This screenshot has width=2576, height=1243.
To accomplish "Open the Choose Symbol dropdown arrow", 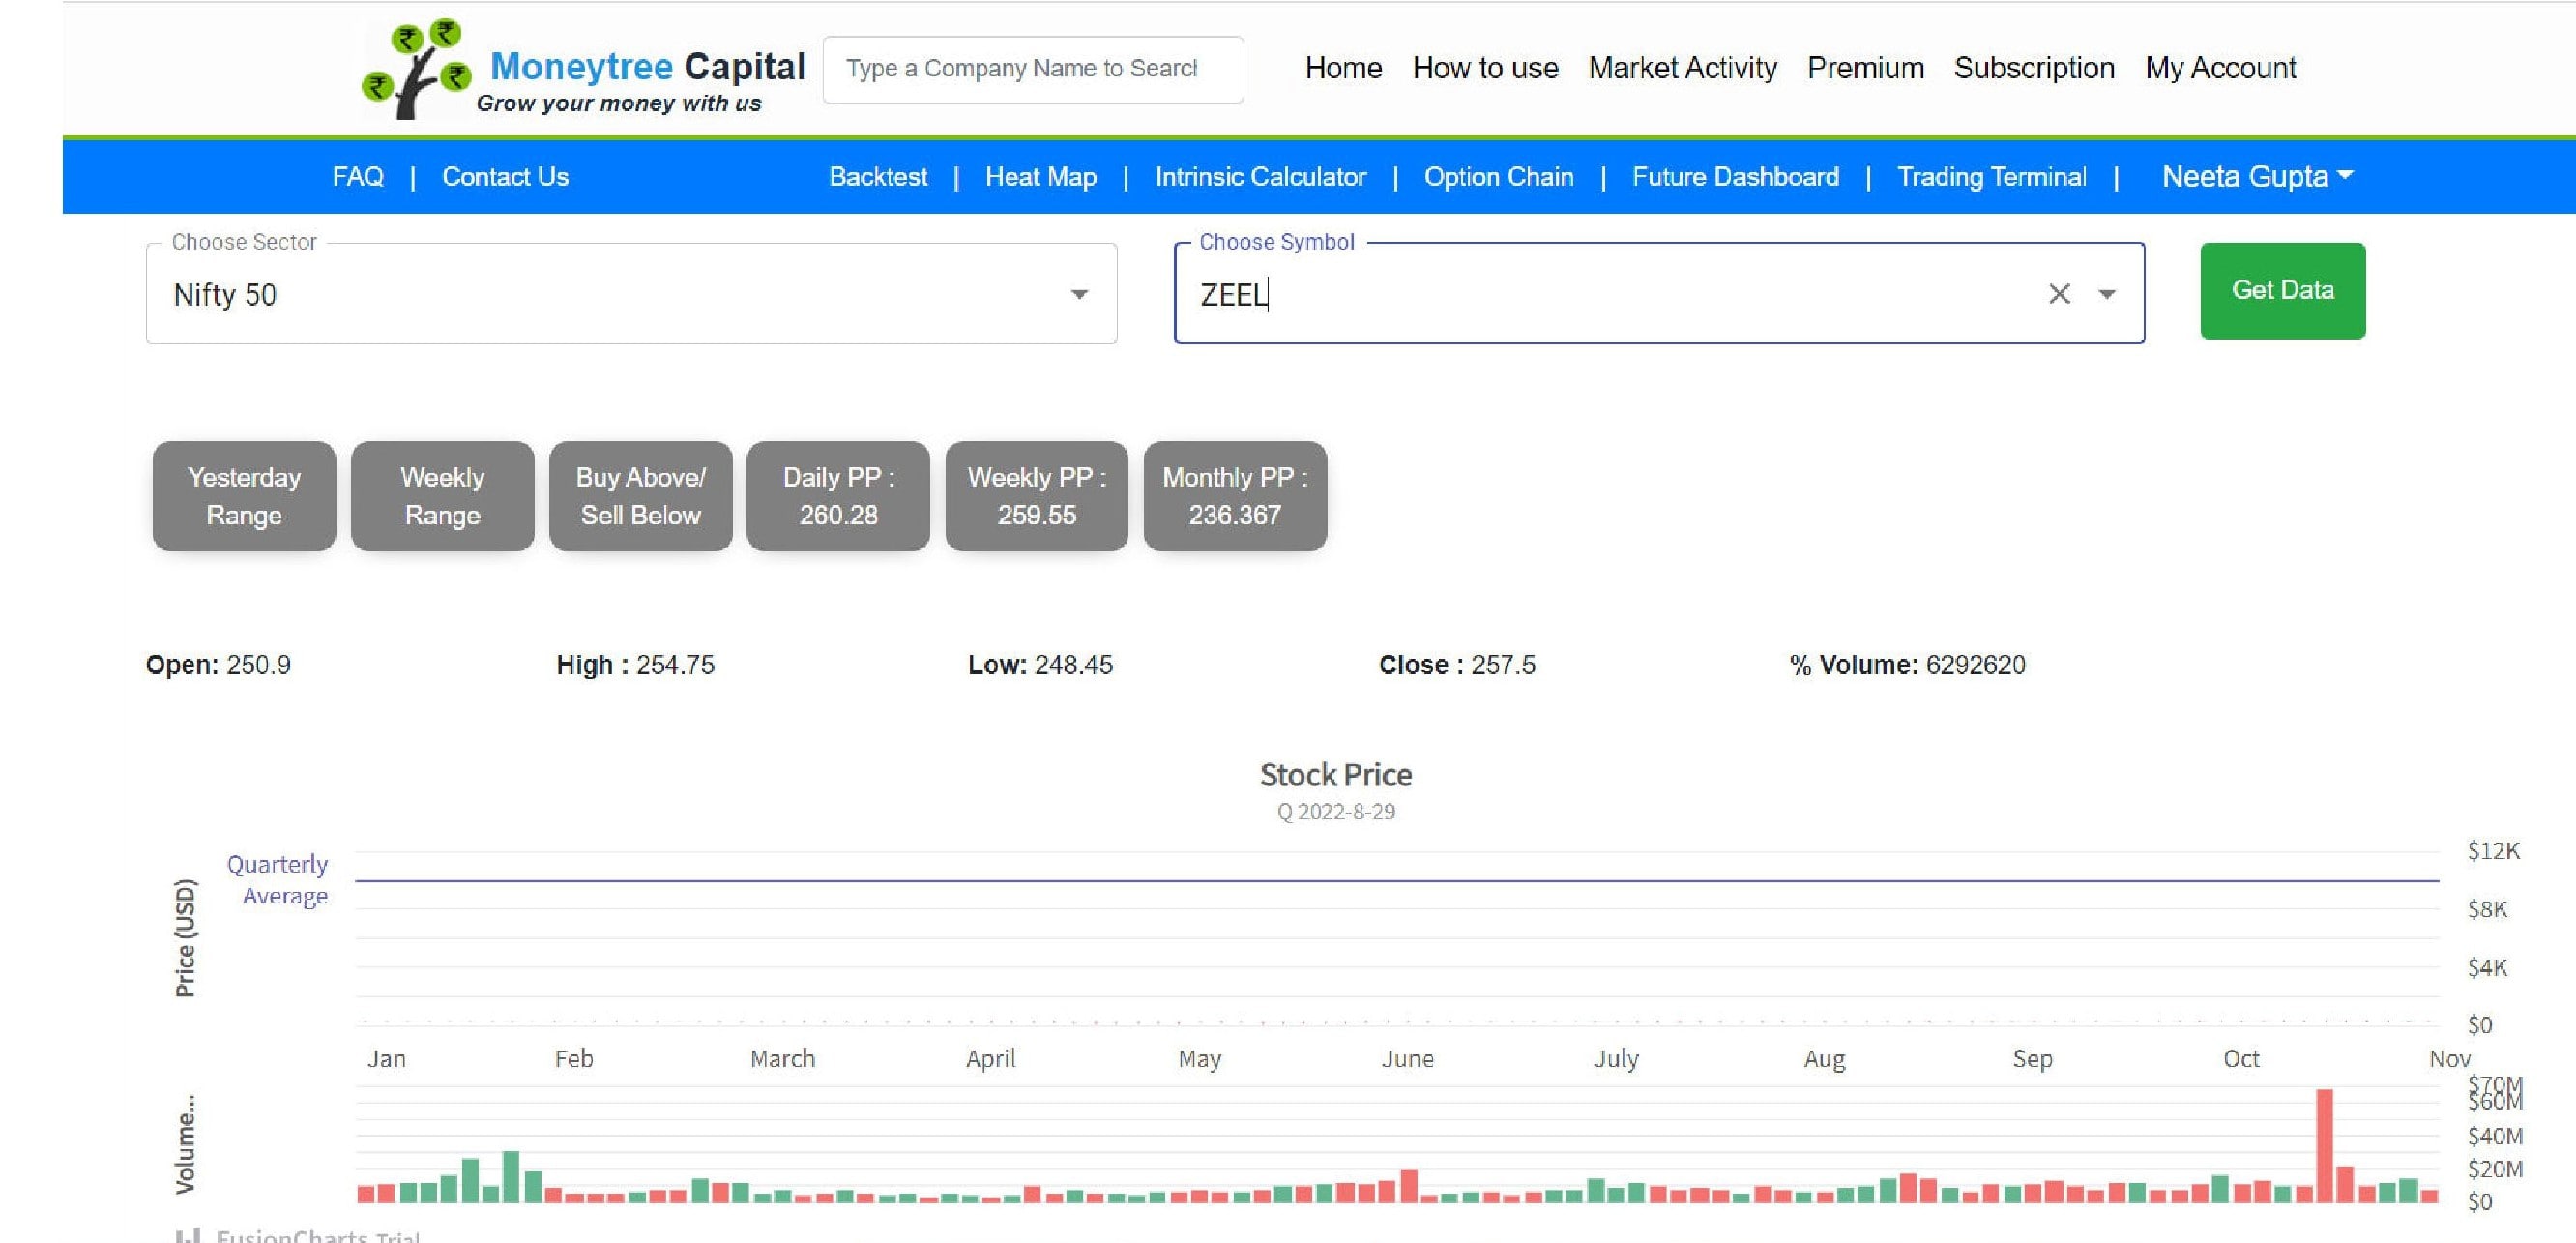I will pos(2107,294).
